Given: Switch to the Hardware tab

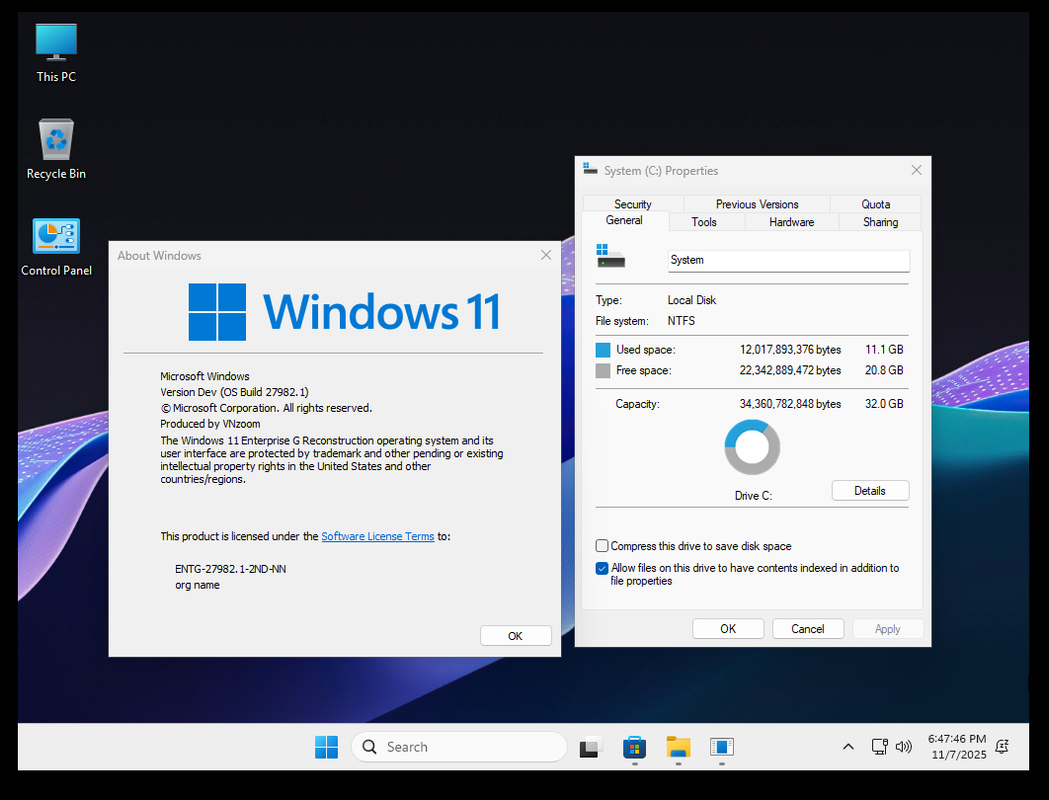Looking at the screenshot, I should tap(791, 222).
